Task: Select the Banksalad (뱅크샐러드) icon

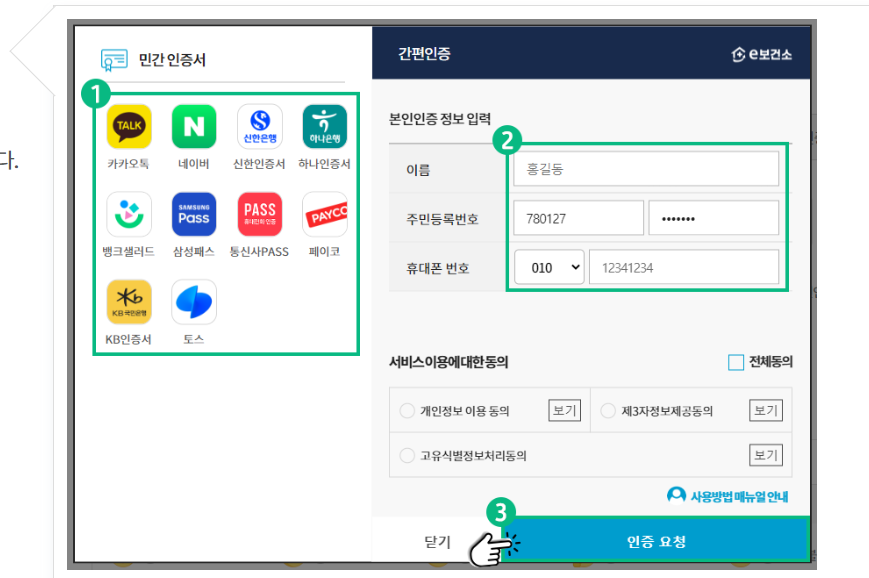Action: 129,214
